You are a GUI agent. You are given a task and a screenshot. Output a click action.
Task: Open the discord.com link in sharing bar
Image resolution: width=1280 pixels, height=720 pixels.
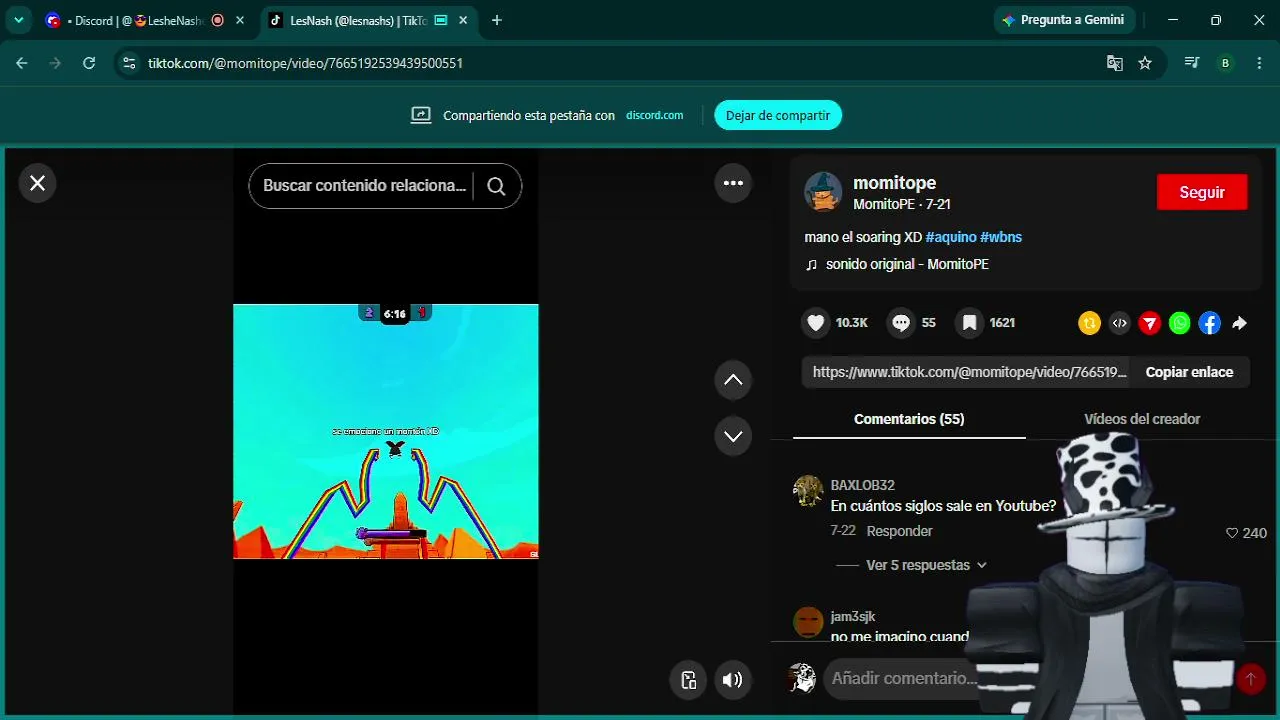pyautogui.click(x=655, y=115)
